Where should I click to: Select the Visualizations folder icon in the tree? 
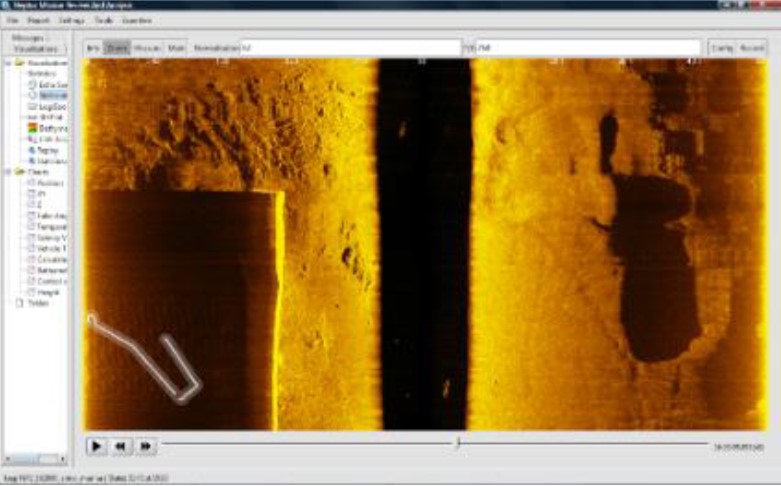coord(19,63)
